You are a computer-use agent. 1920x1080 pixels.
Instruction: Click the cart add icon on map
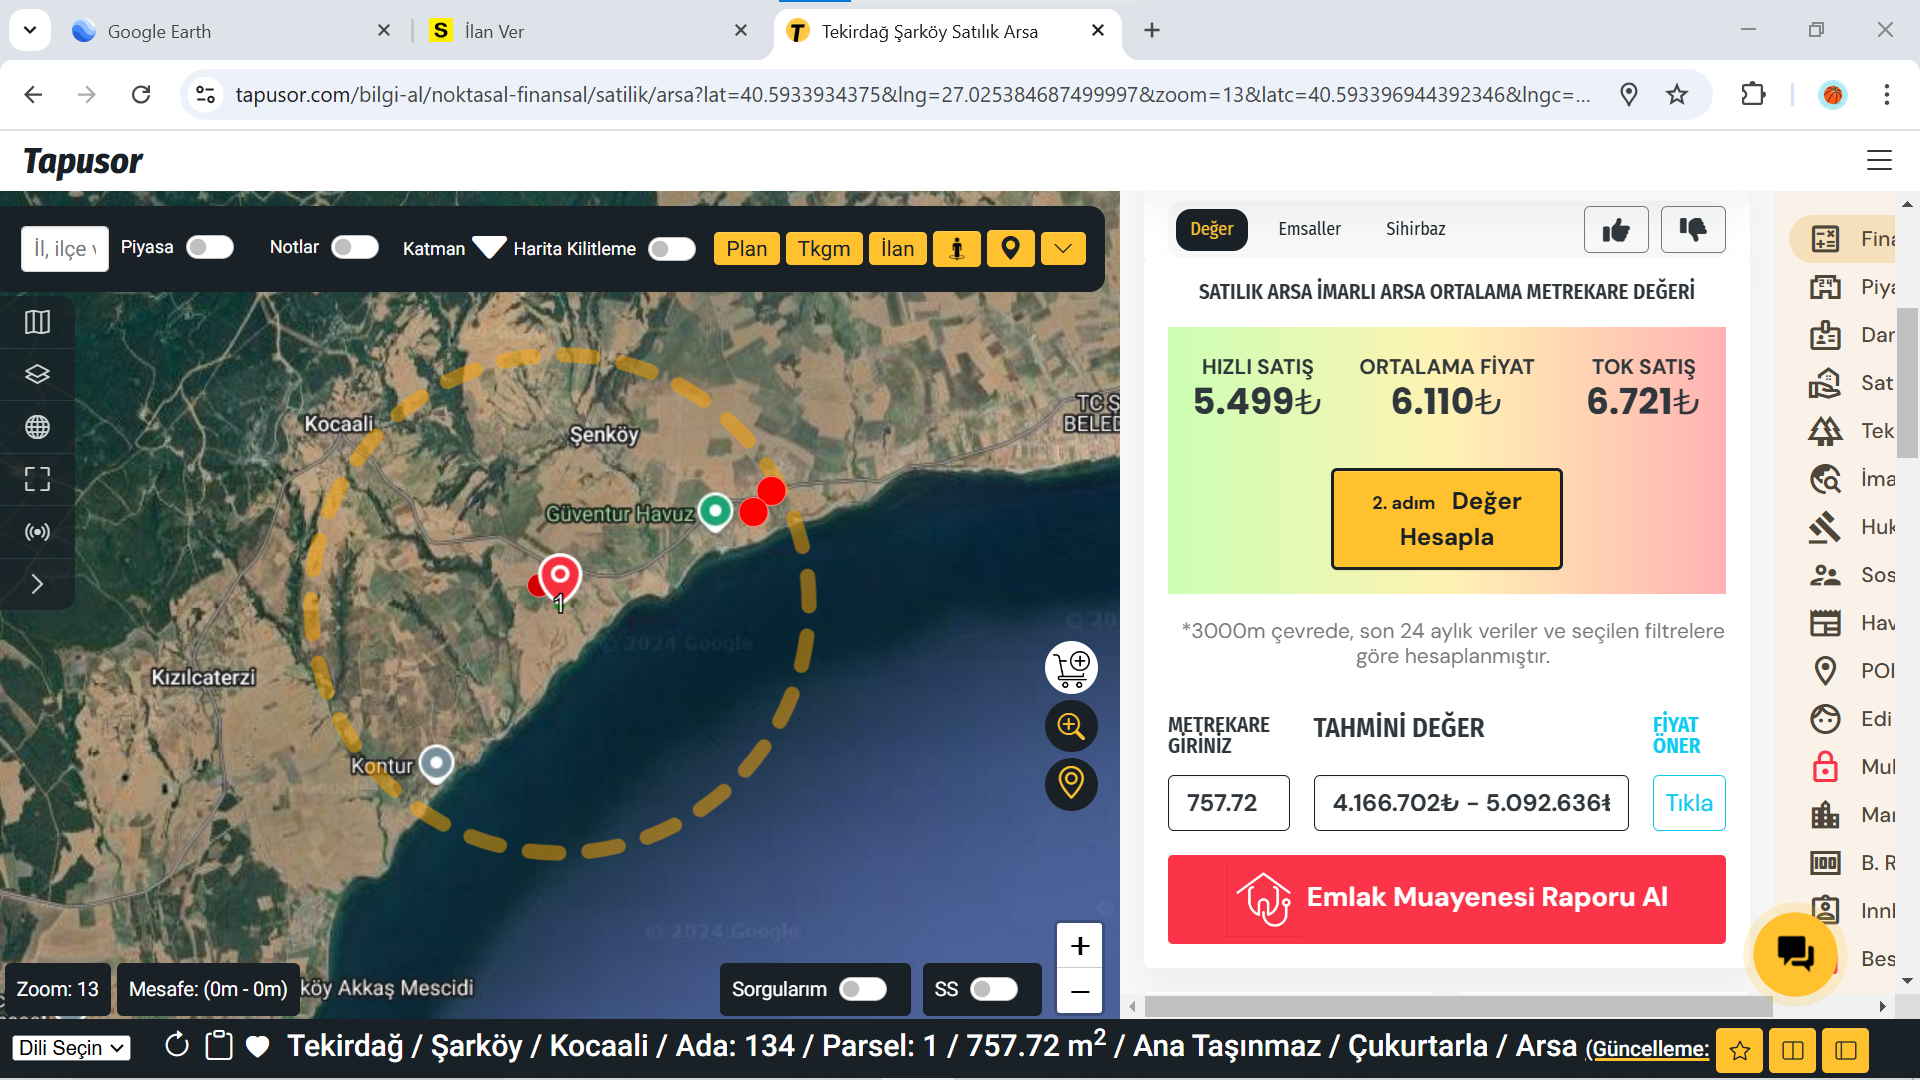pyautogui.click(x=1071, y=668)
